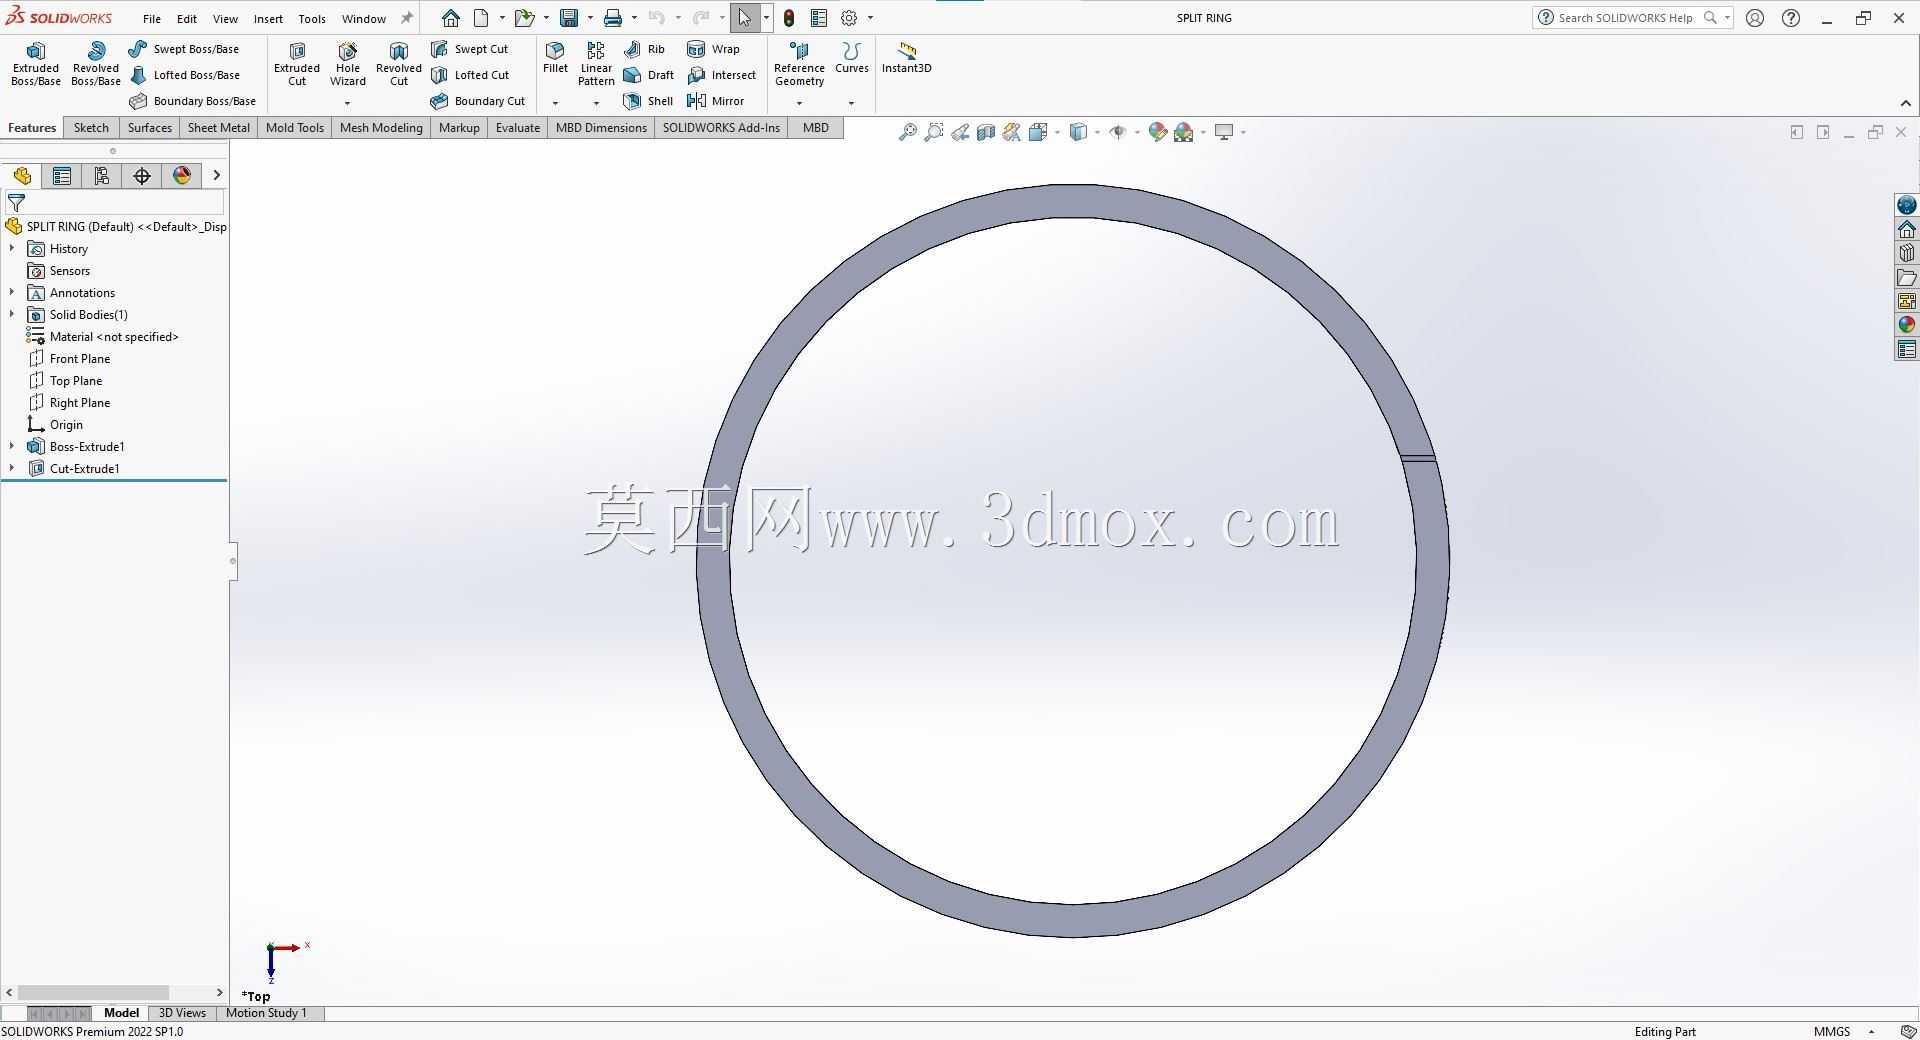The width and height of the screenshot is (1920, 1040).
Task: Expand the Cut-Extrude1 feature
Action: pos(12,468)
